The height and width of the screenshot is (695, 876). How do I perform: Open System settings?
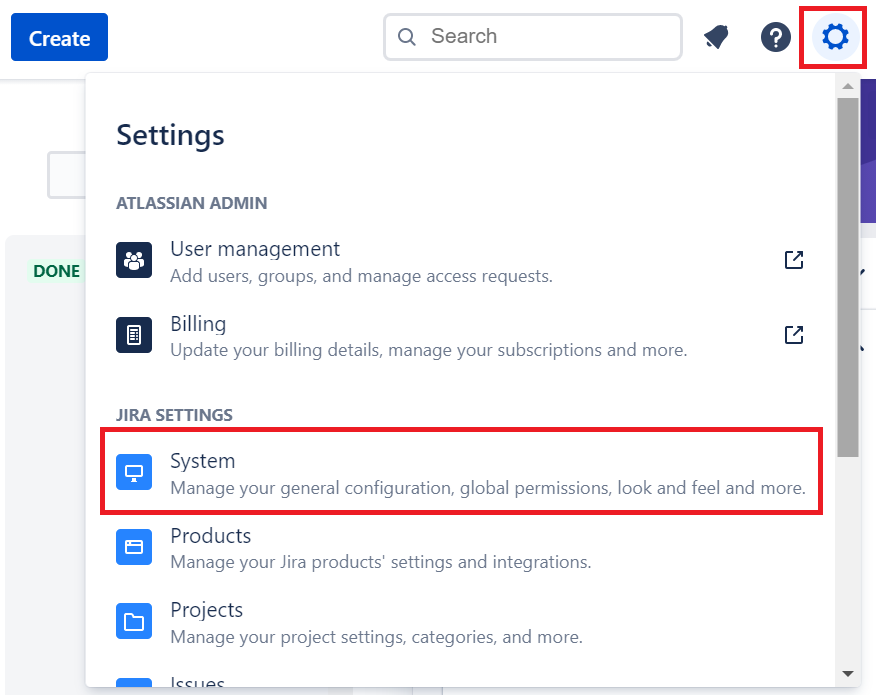202,461
